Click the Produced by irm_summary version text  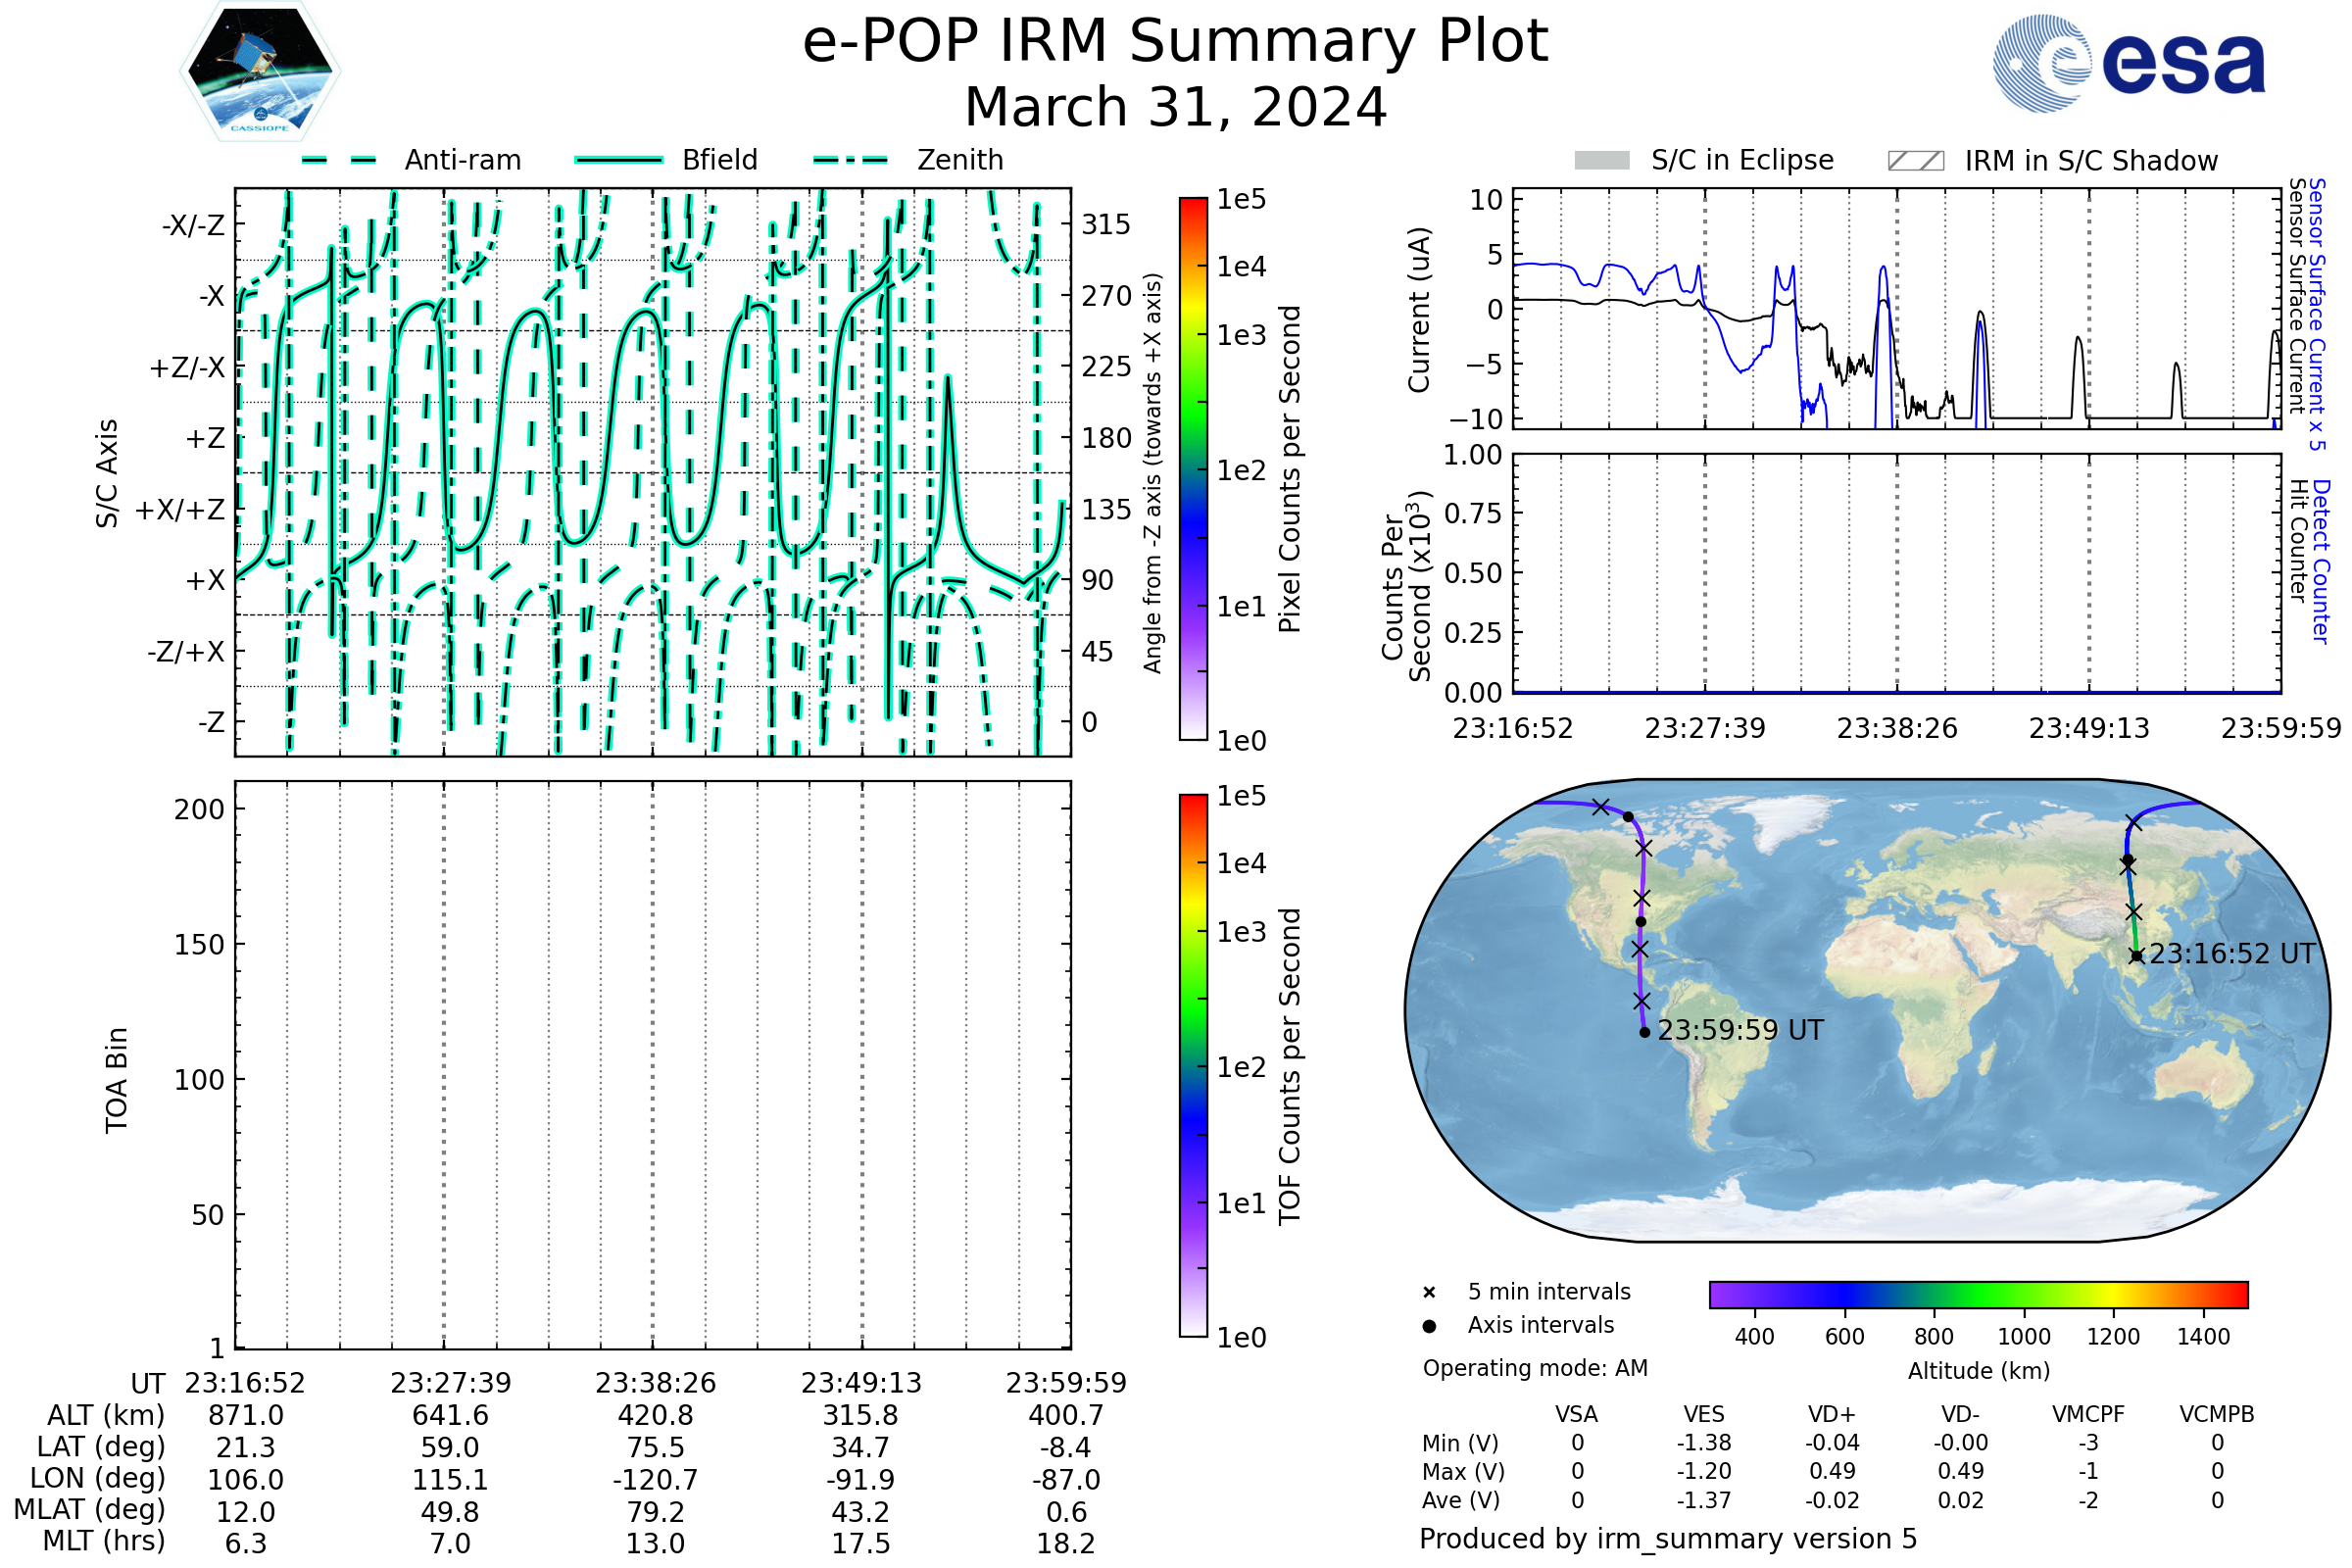point(1668,1539)
